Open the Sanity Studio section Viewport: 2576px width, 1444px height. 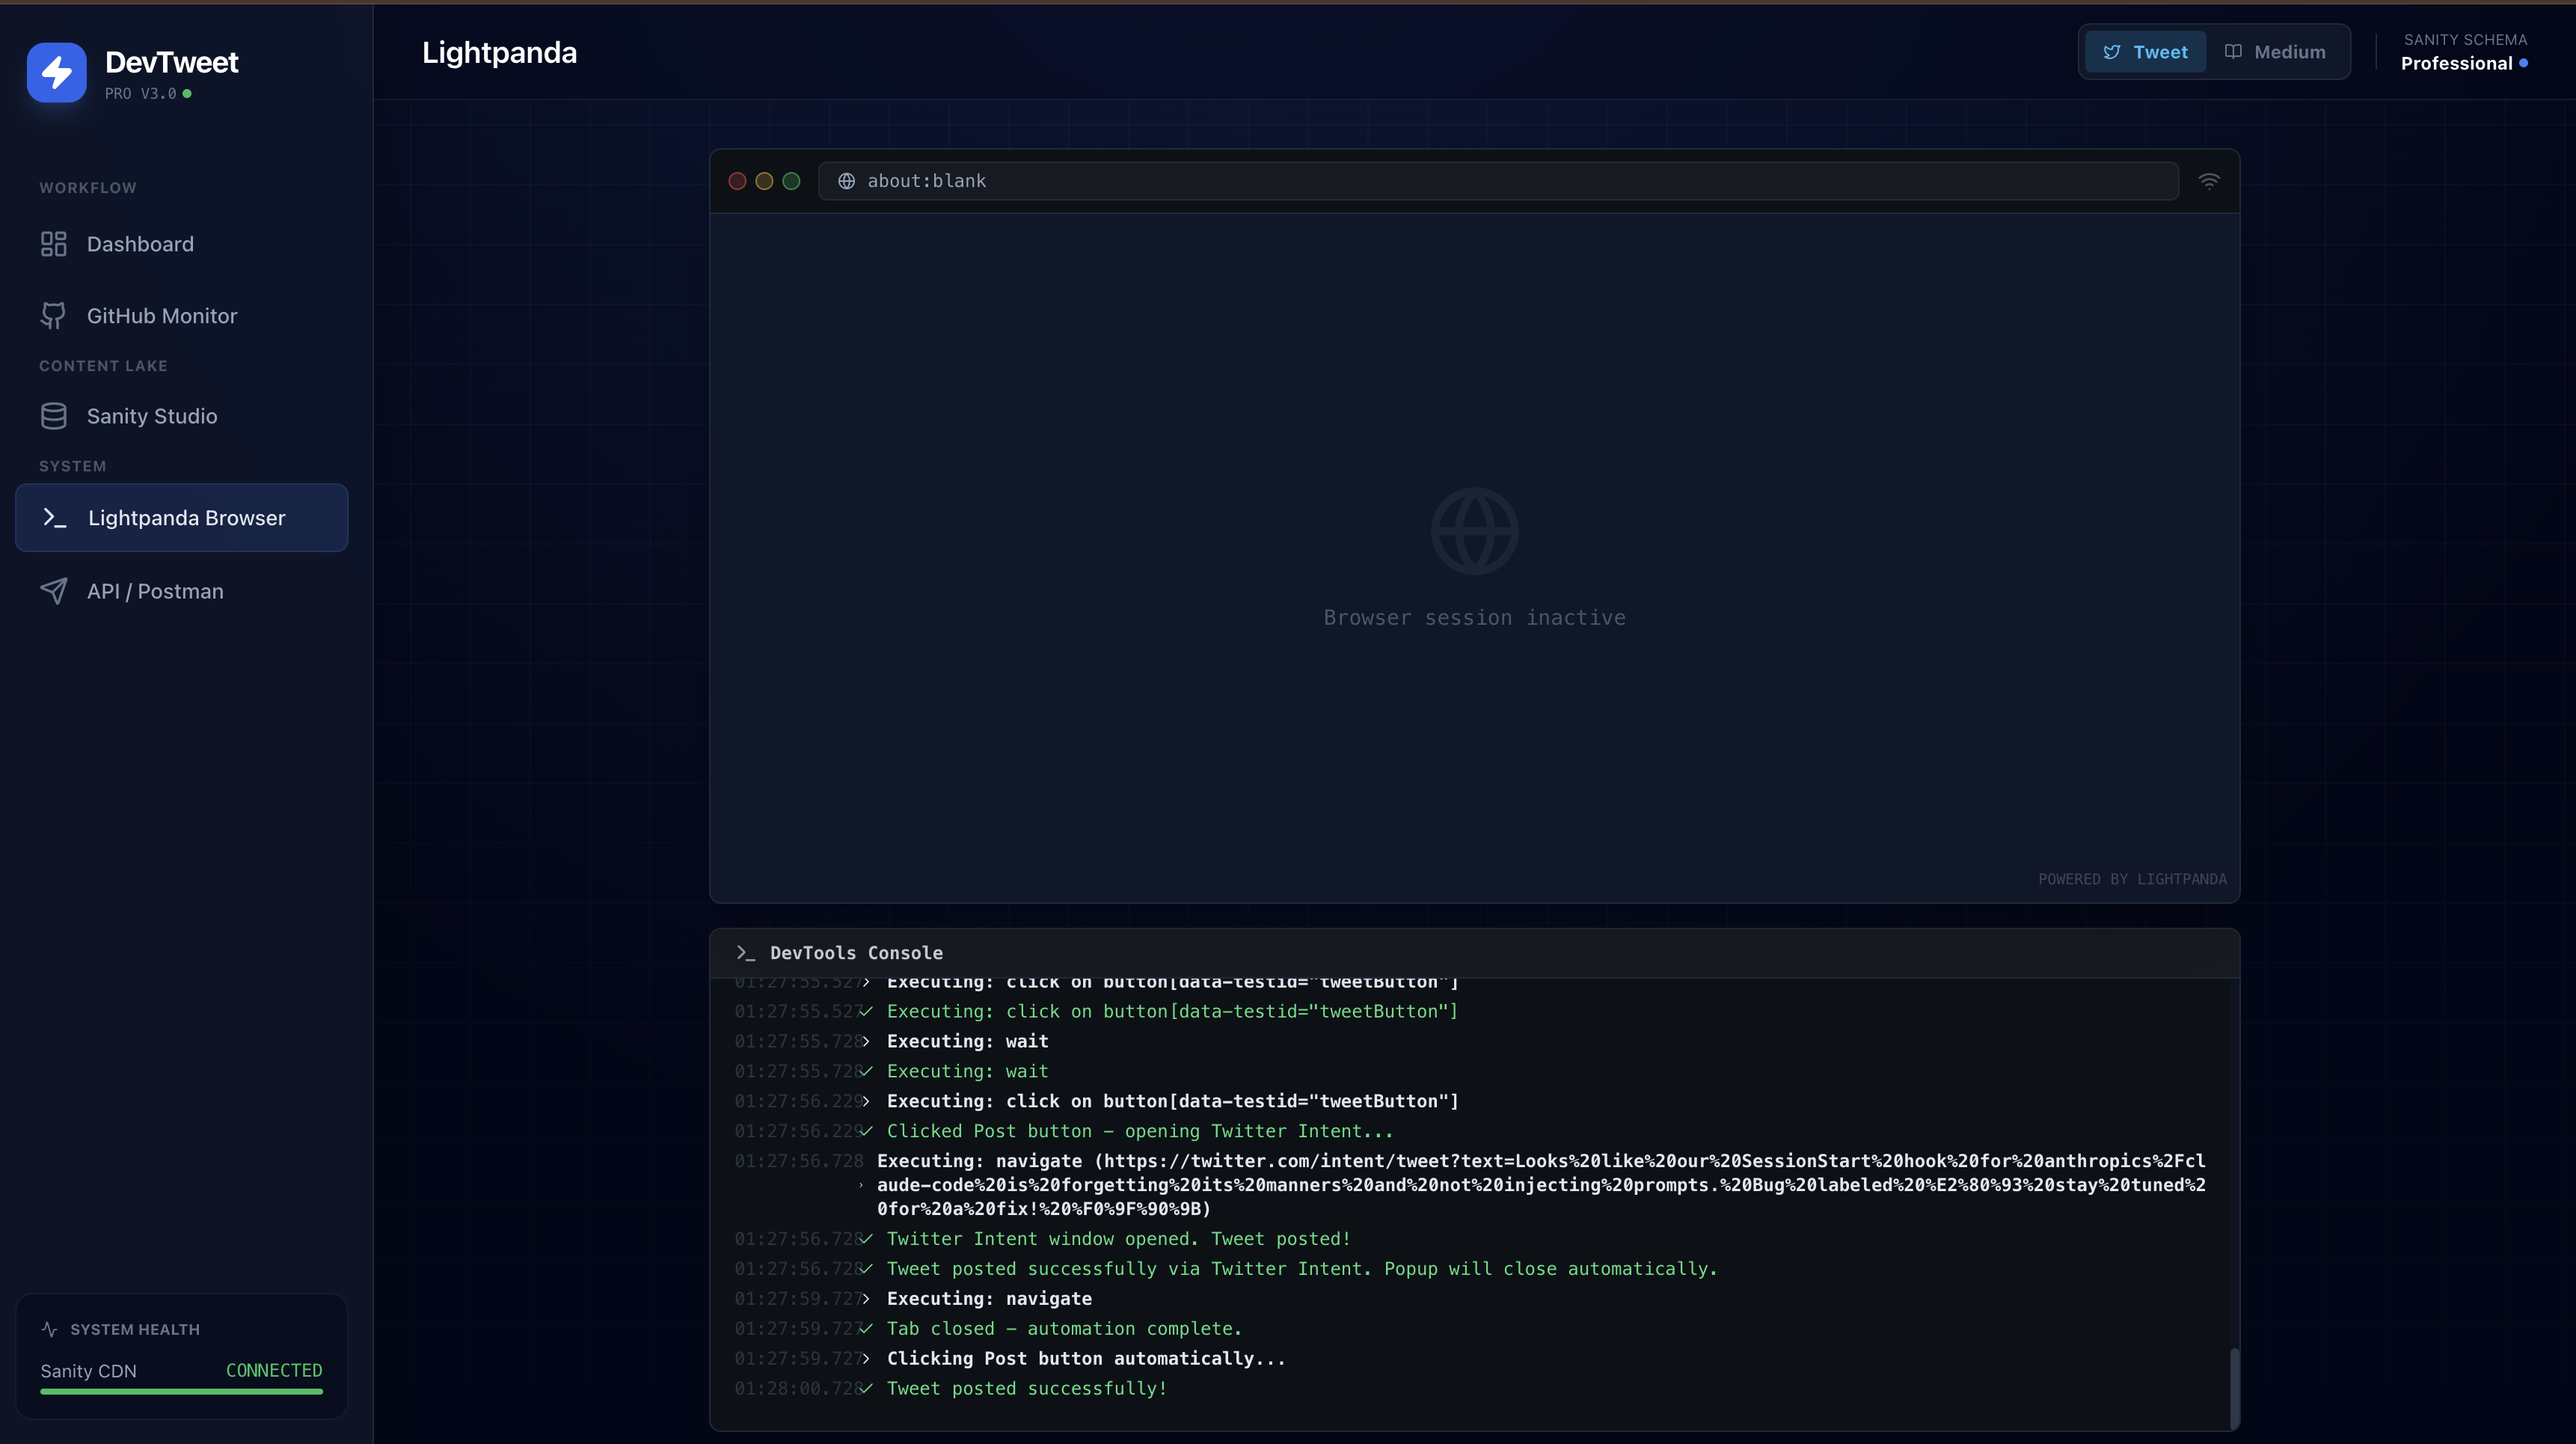tap(152, 416)
